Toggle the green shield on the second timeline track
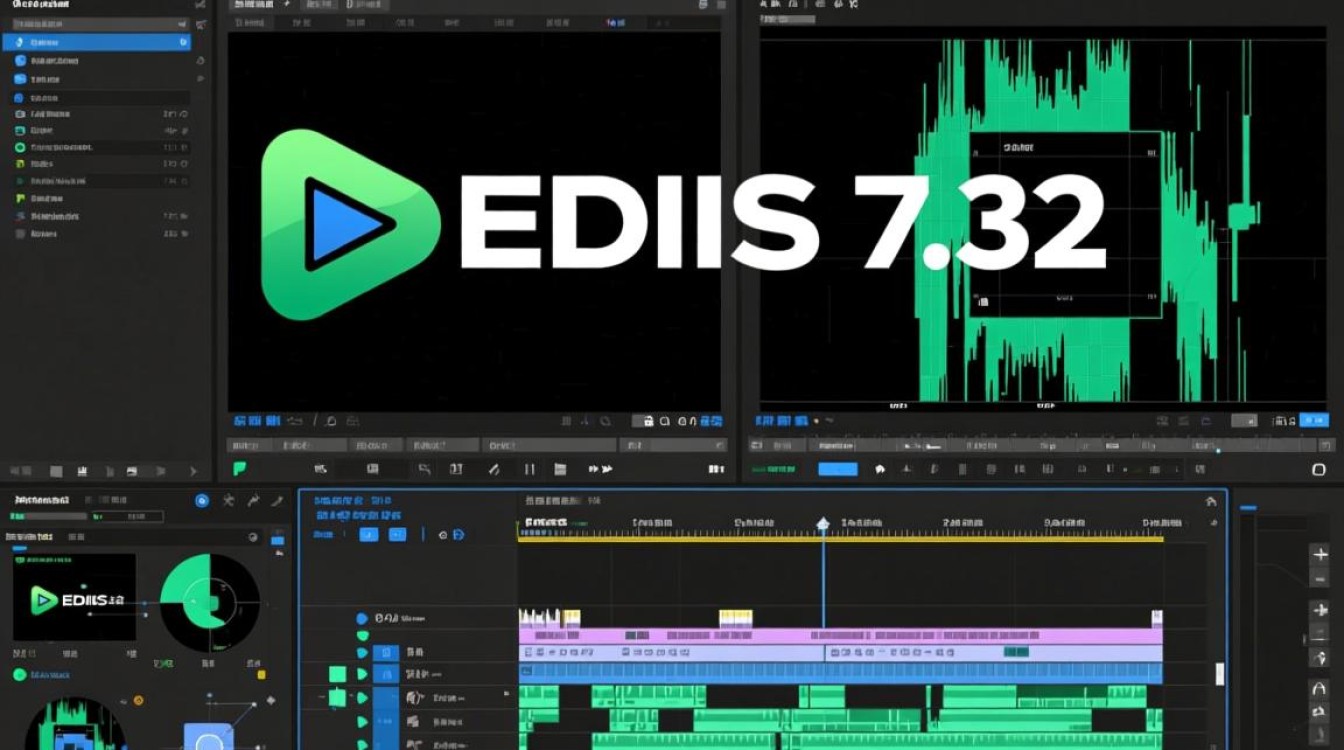Image resolution: width=1344 pixels, height=750 pixels. (x=362, y=636)
